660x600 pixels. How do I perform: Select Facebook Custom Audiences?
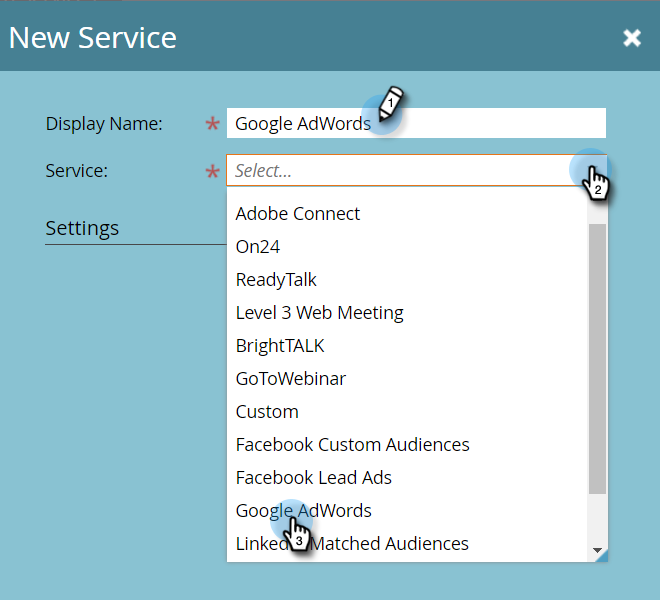[x=407, y=445]
